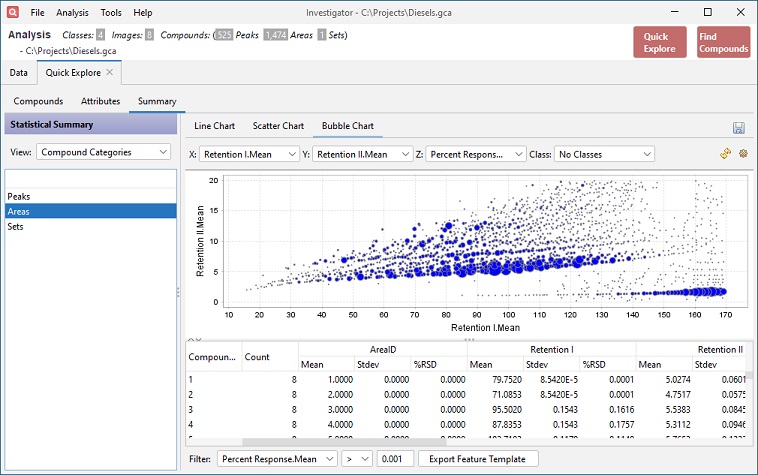Open the Tools menu
Viewport: 758px width, 475px height.
111,13
